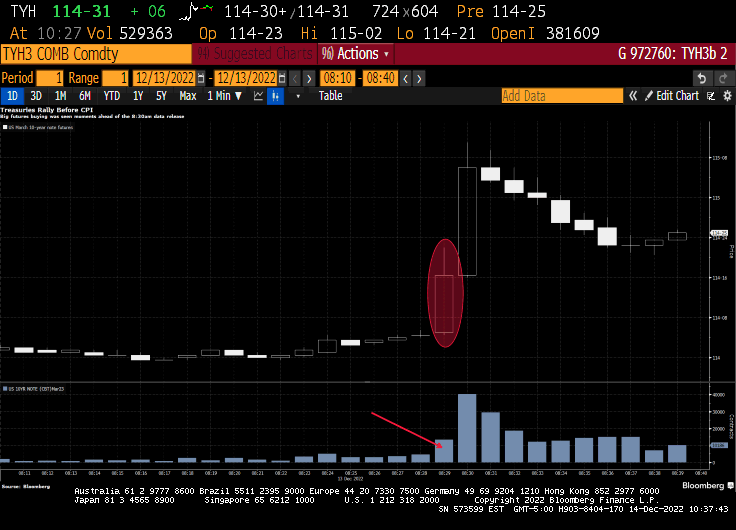Click the Bloomberg logo icon at bottom right
The width and height of the screenshot is (736, 530).
tap(730, 485)
